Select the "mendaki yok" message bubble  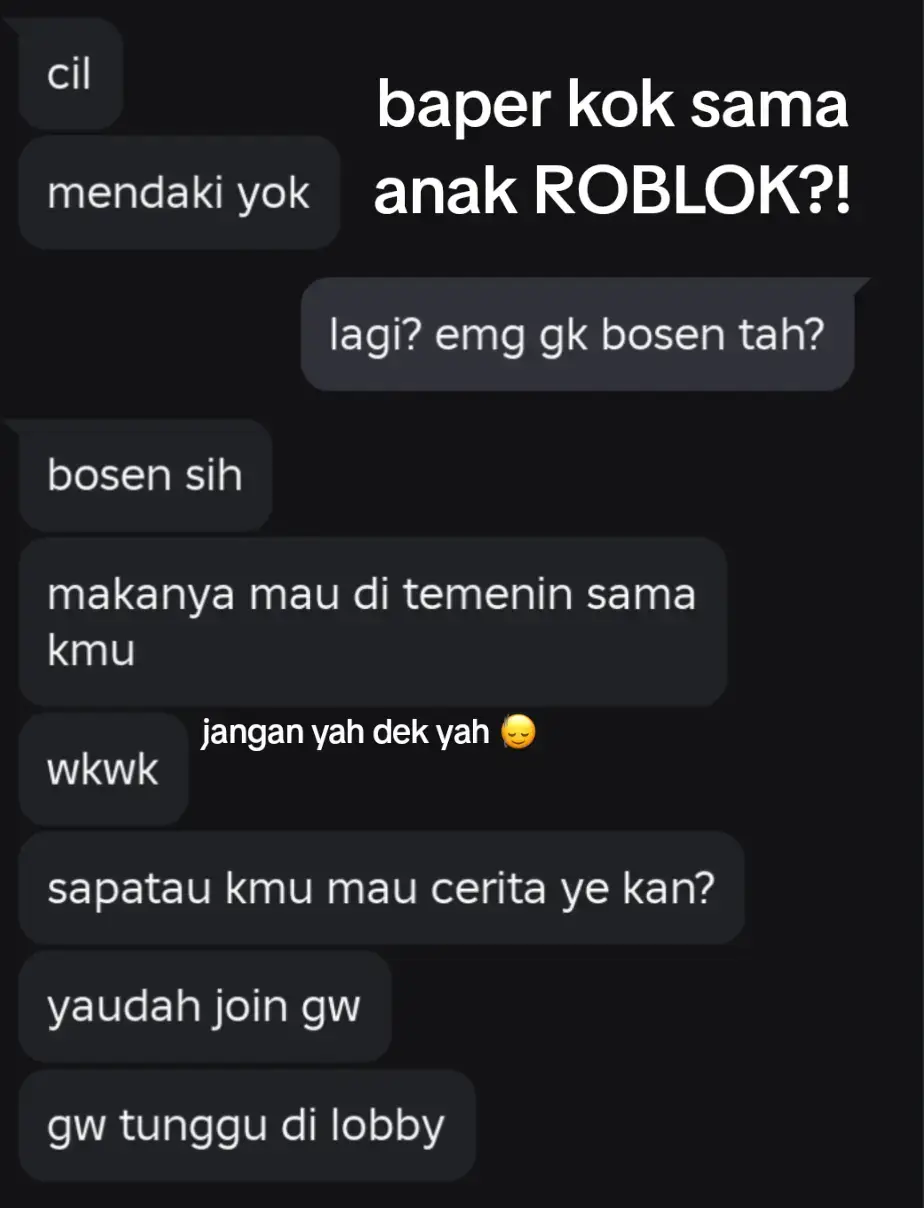pyautogui.click(x=179, y=193)
